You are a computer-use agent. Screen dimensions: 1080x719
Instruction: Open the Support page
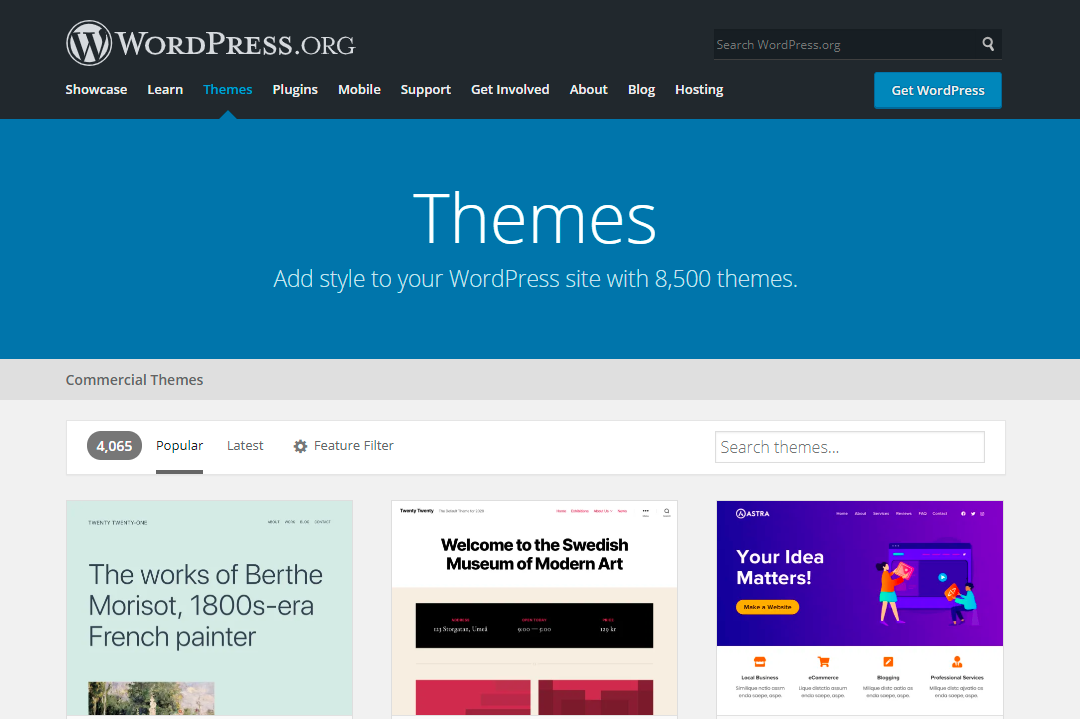point(425,89)
